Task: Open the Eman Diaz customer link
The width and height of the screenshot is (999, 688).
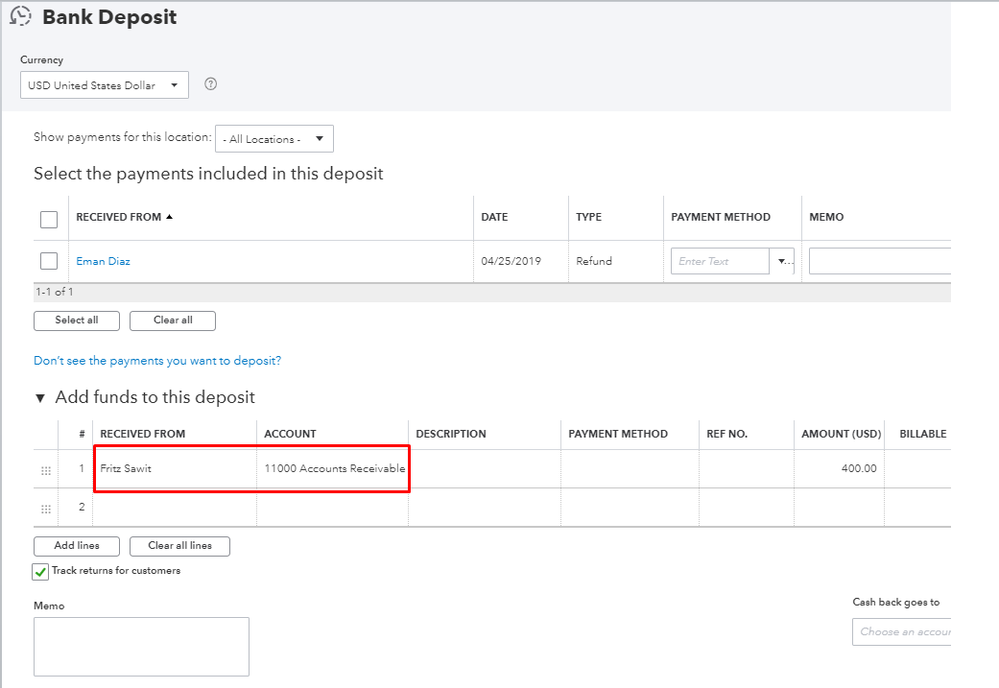Action: tap(103, 261)
